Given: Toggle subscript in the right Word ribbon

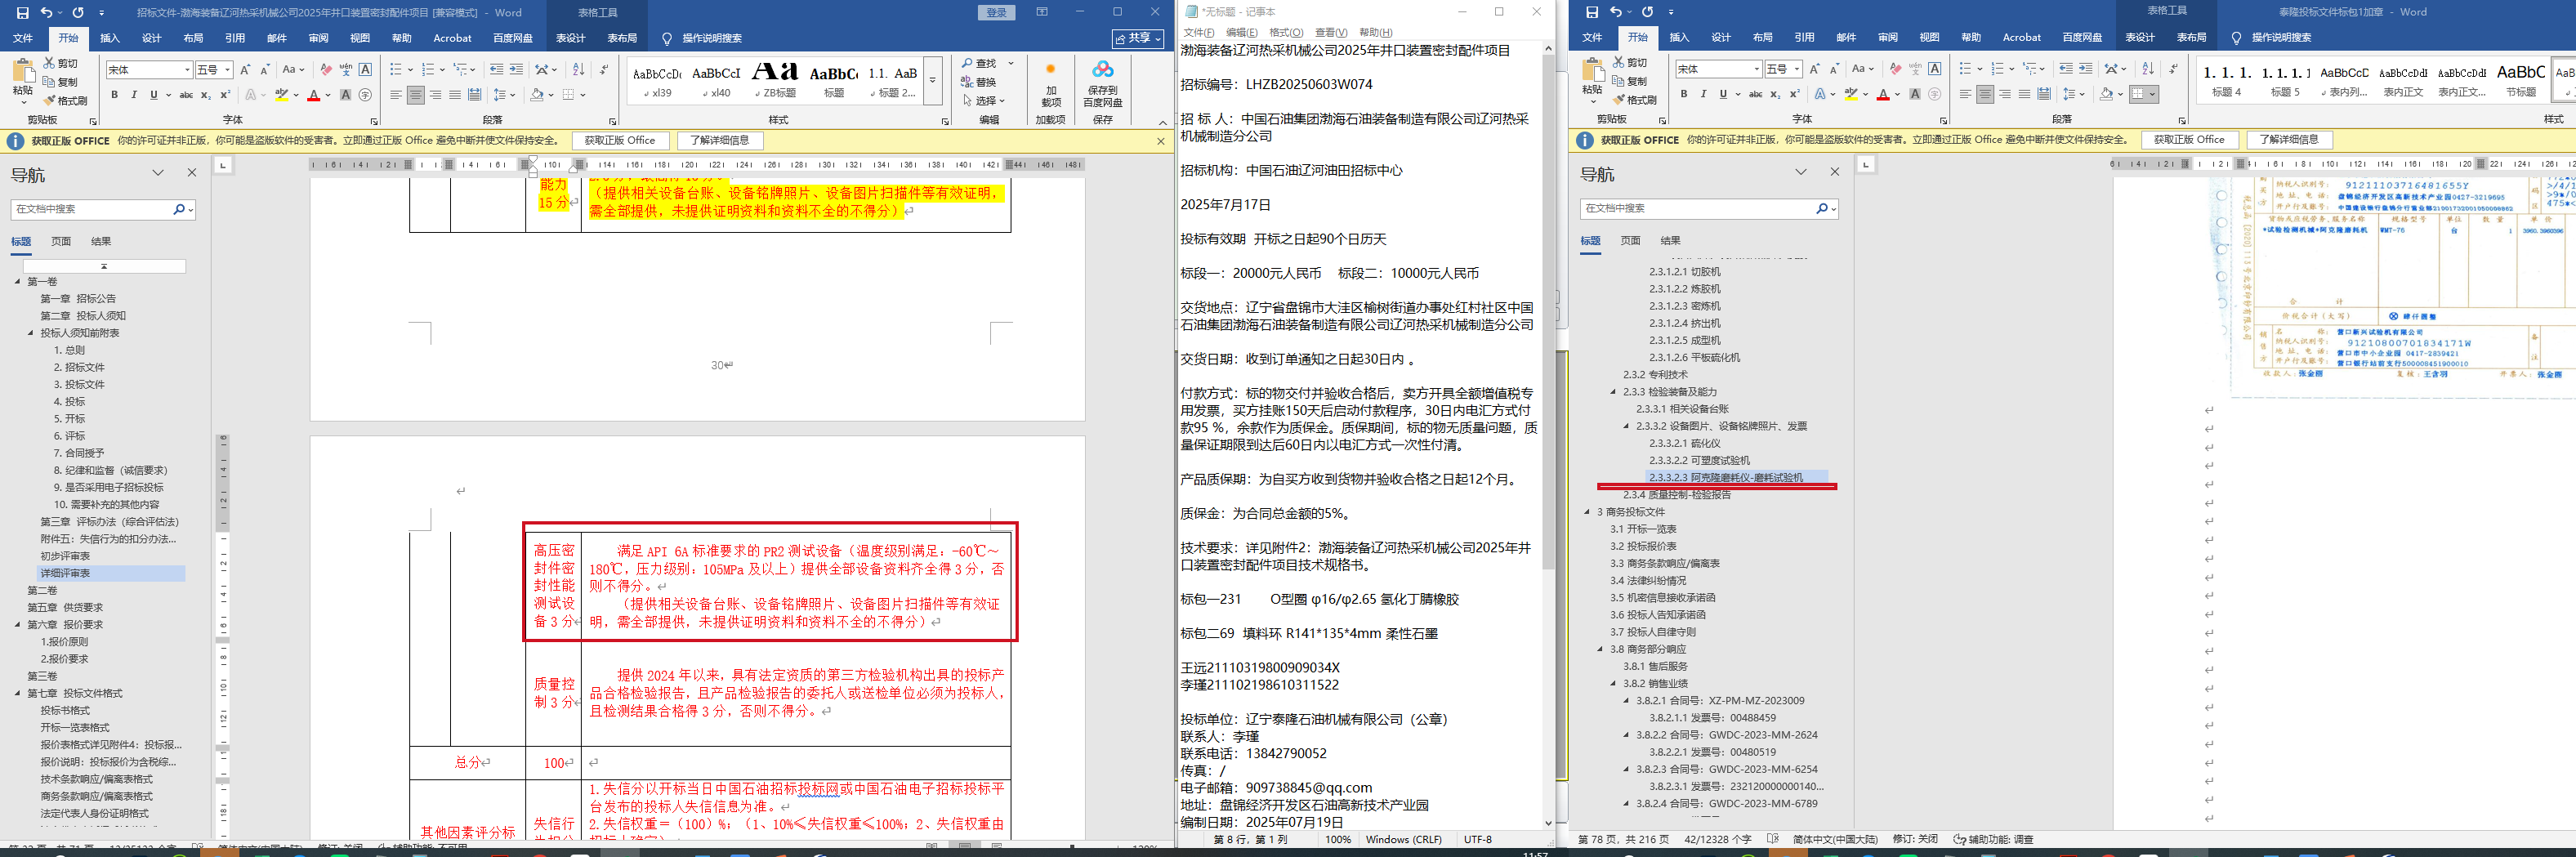Looking at the screenshot, I should coord(1775,94).
